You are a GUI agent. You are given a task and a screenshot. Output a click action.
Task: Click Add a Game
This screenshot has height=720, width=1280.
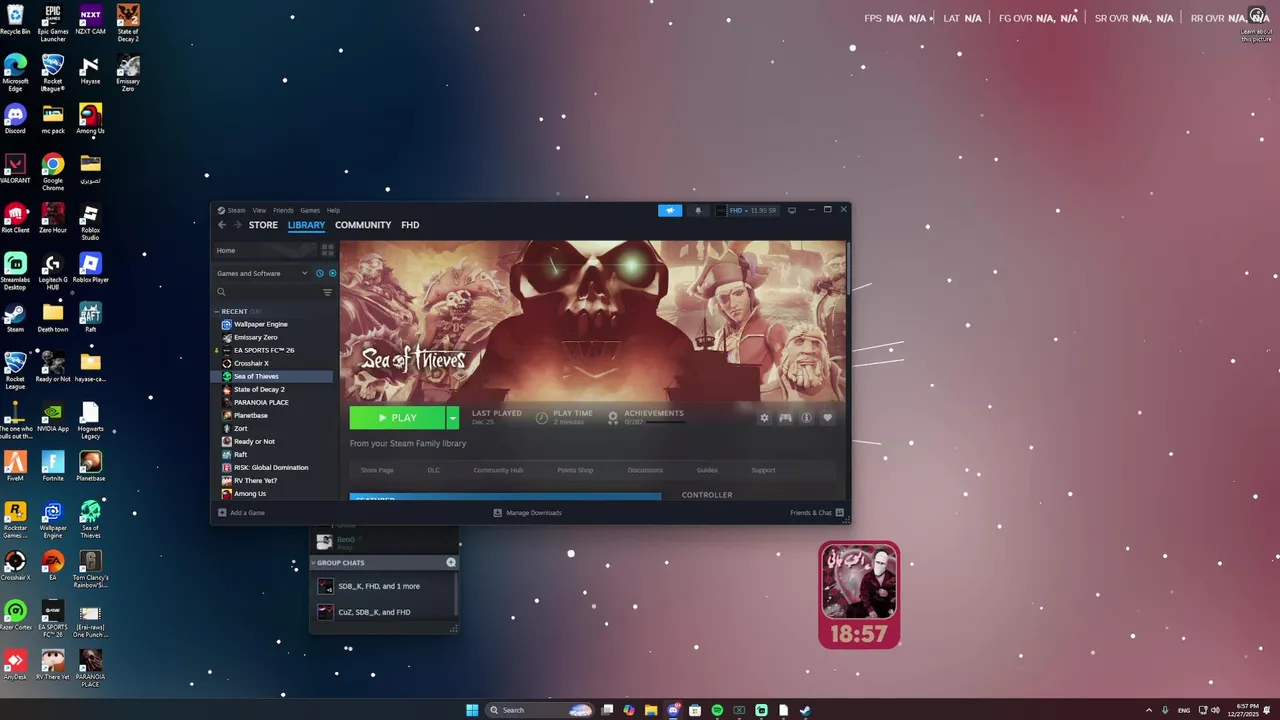pos(241,513)
